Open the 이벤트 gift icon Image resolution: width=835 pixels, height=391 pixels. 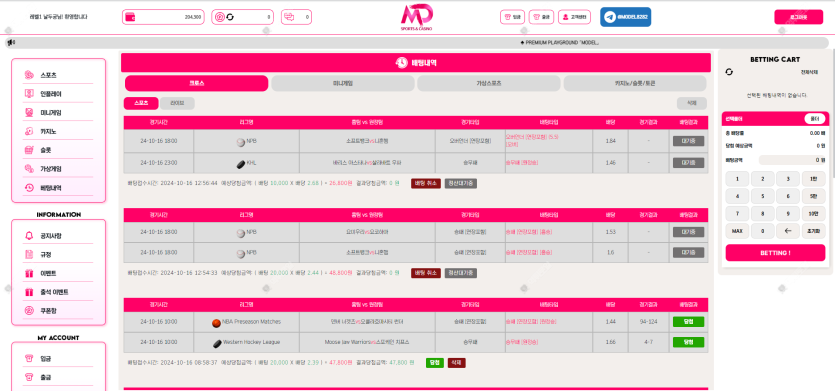(29, 273)
